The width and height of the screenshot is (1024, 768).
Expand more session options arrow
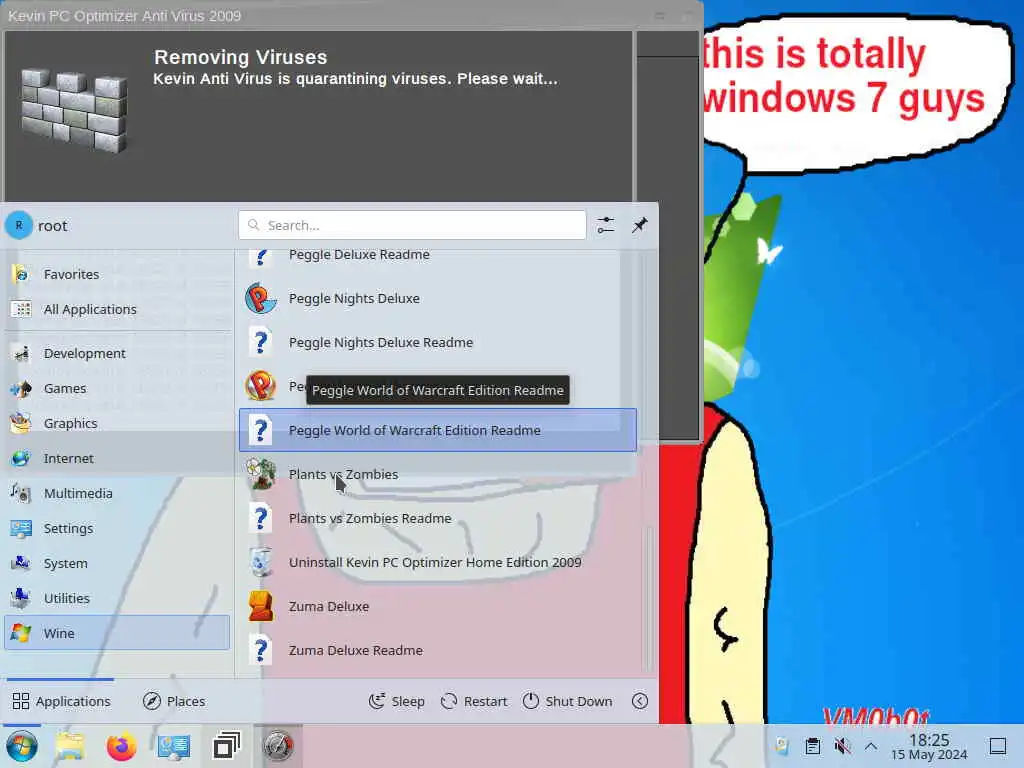pyautogui.click(x=640, y=701)
